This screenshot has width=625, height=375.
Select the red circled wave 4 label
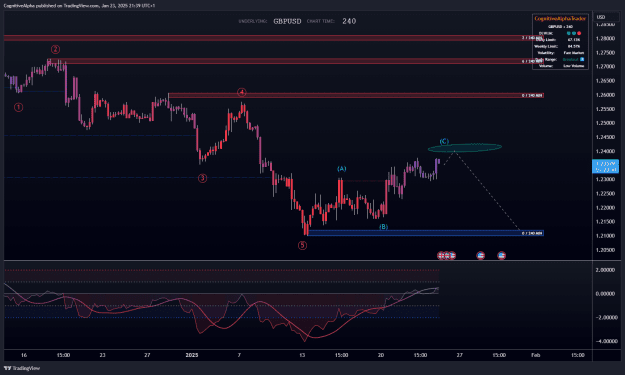[242, 92]
